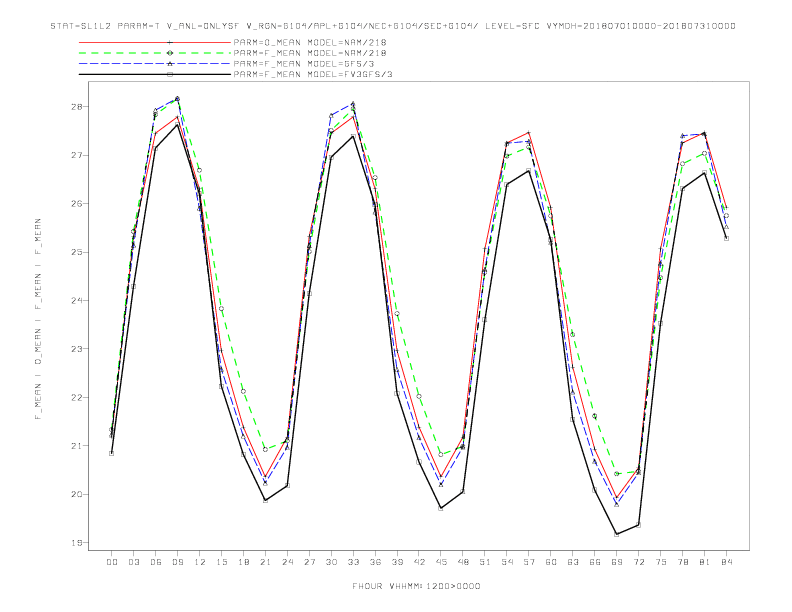Select legend entry PARM=F_MEAN MODEL=GFS/3
Viewport: 792px width, 612px height.
point(304,64)
